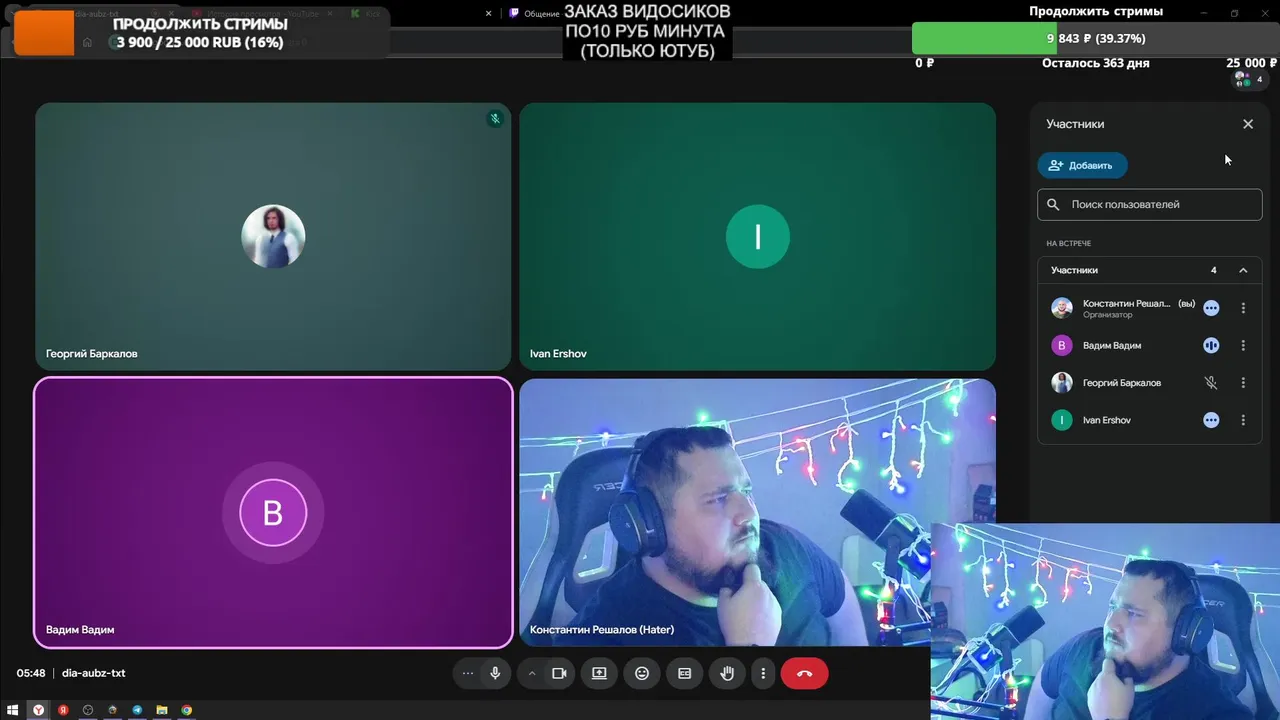Open more actions for Георгий Баркалов

click(x=1243, y=383)
